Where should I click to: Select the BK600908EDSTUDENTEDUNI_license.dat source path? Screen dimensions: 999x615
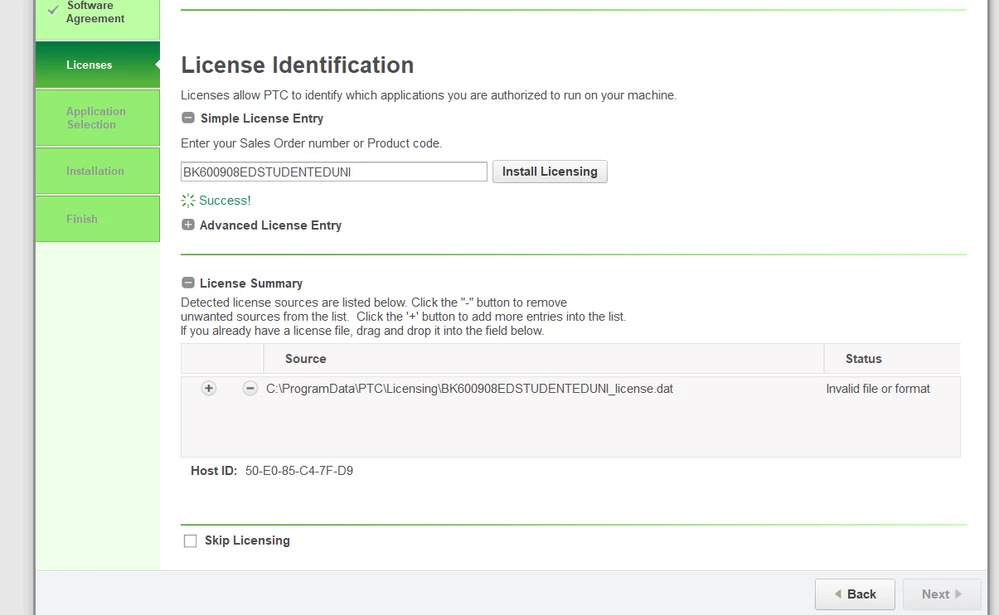tap(470, 389)
